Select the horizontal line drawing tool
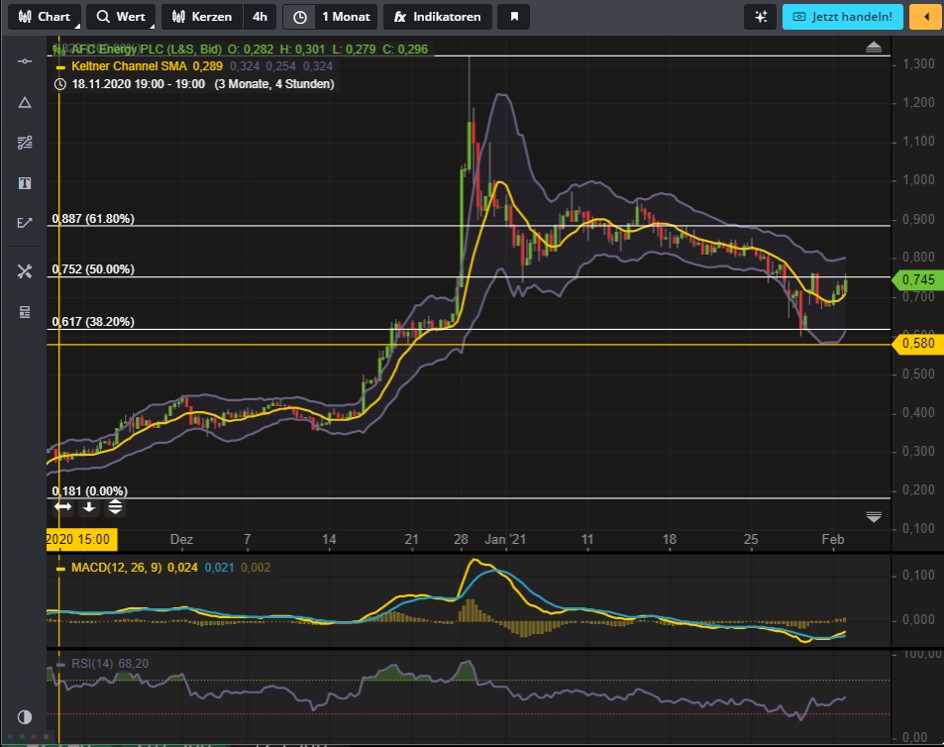This screenshot has width=944, height=747. point(25,62)
